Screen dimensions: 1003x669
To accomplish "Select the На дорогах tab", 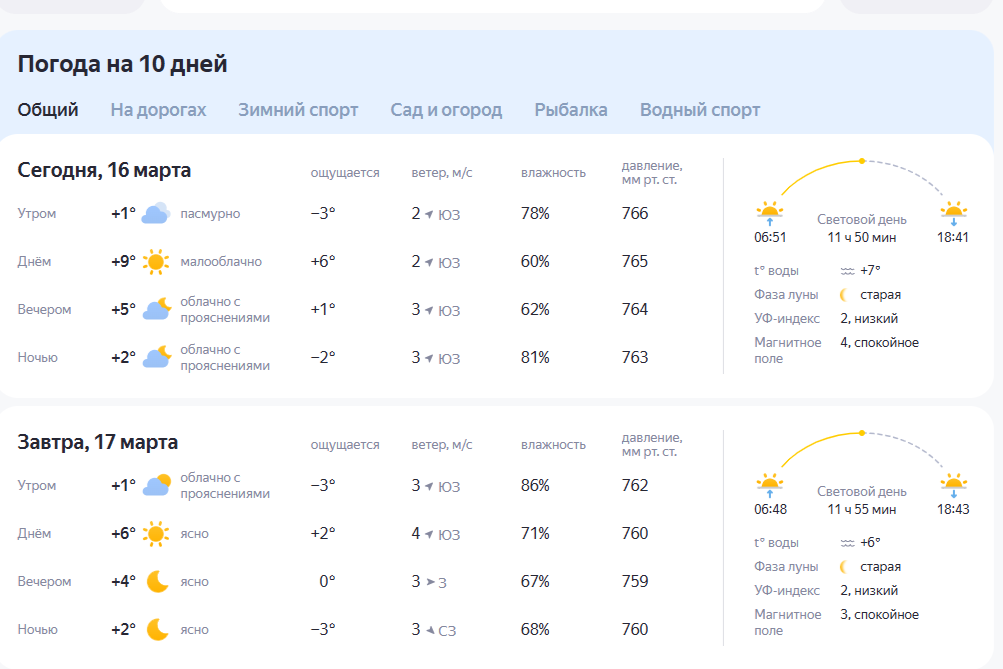I will (158, 110).
